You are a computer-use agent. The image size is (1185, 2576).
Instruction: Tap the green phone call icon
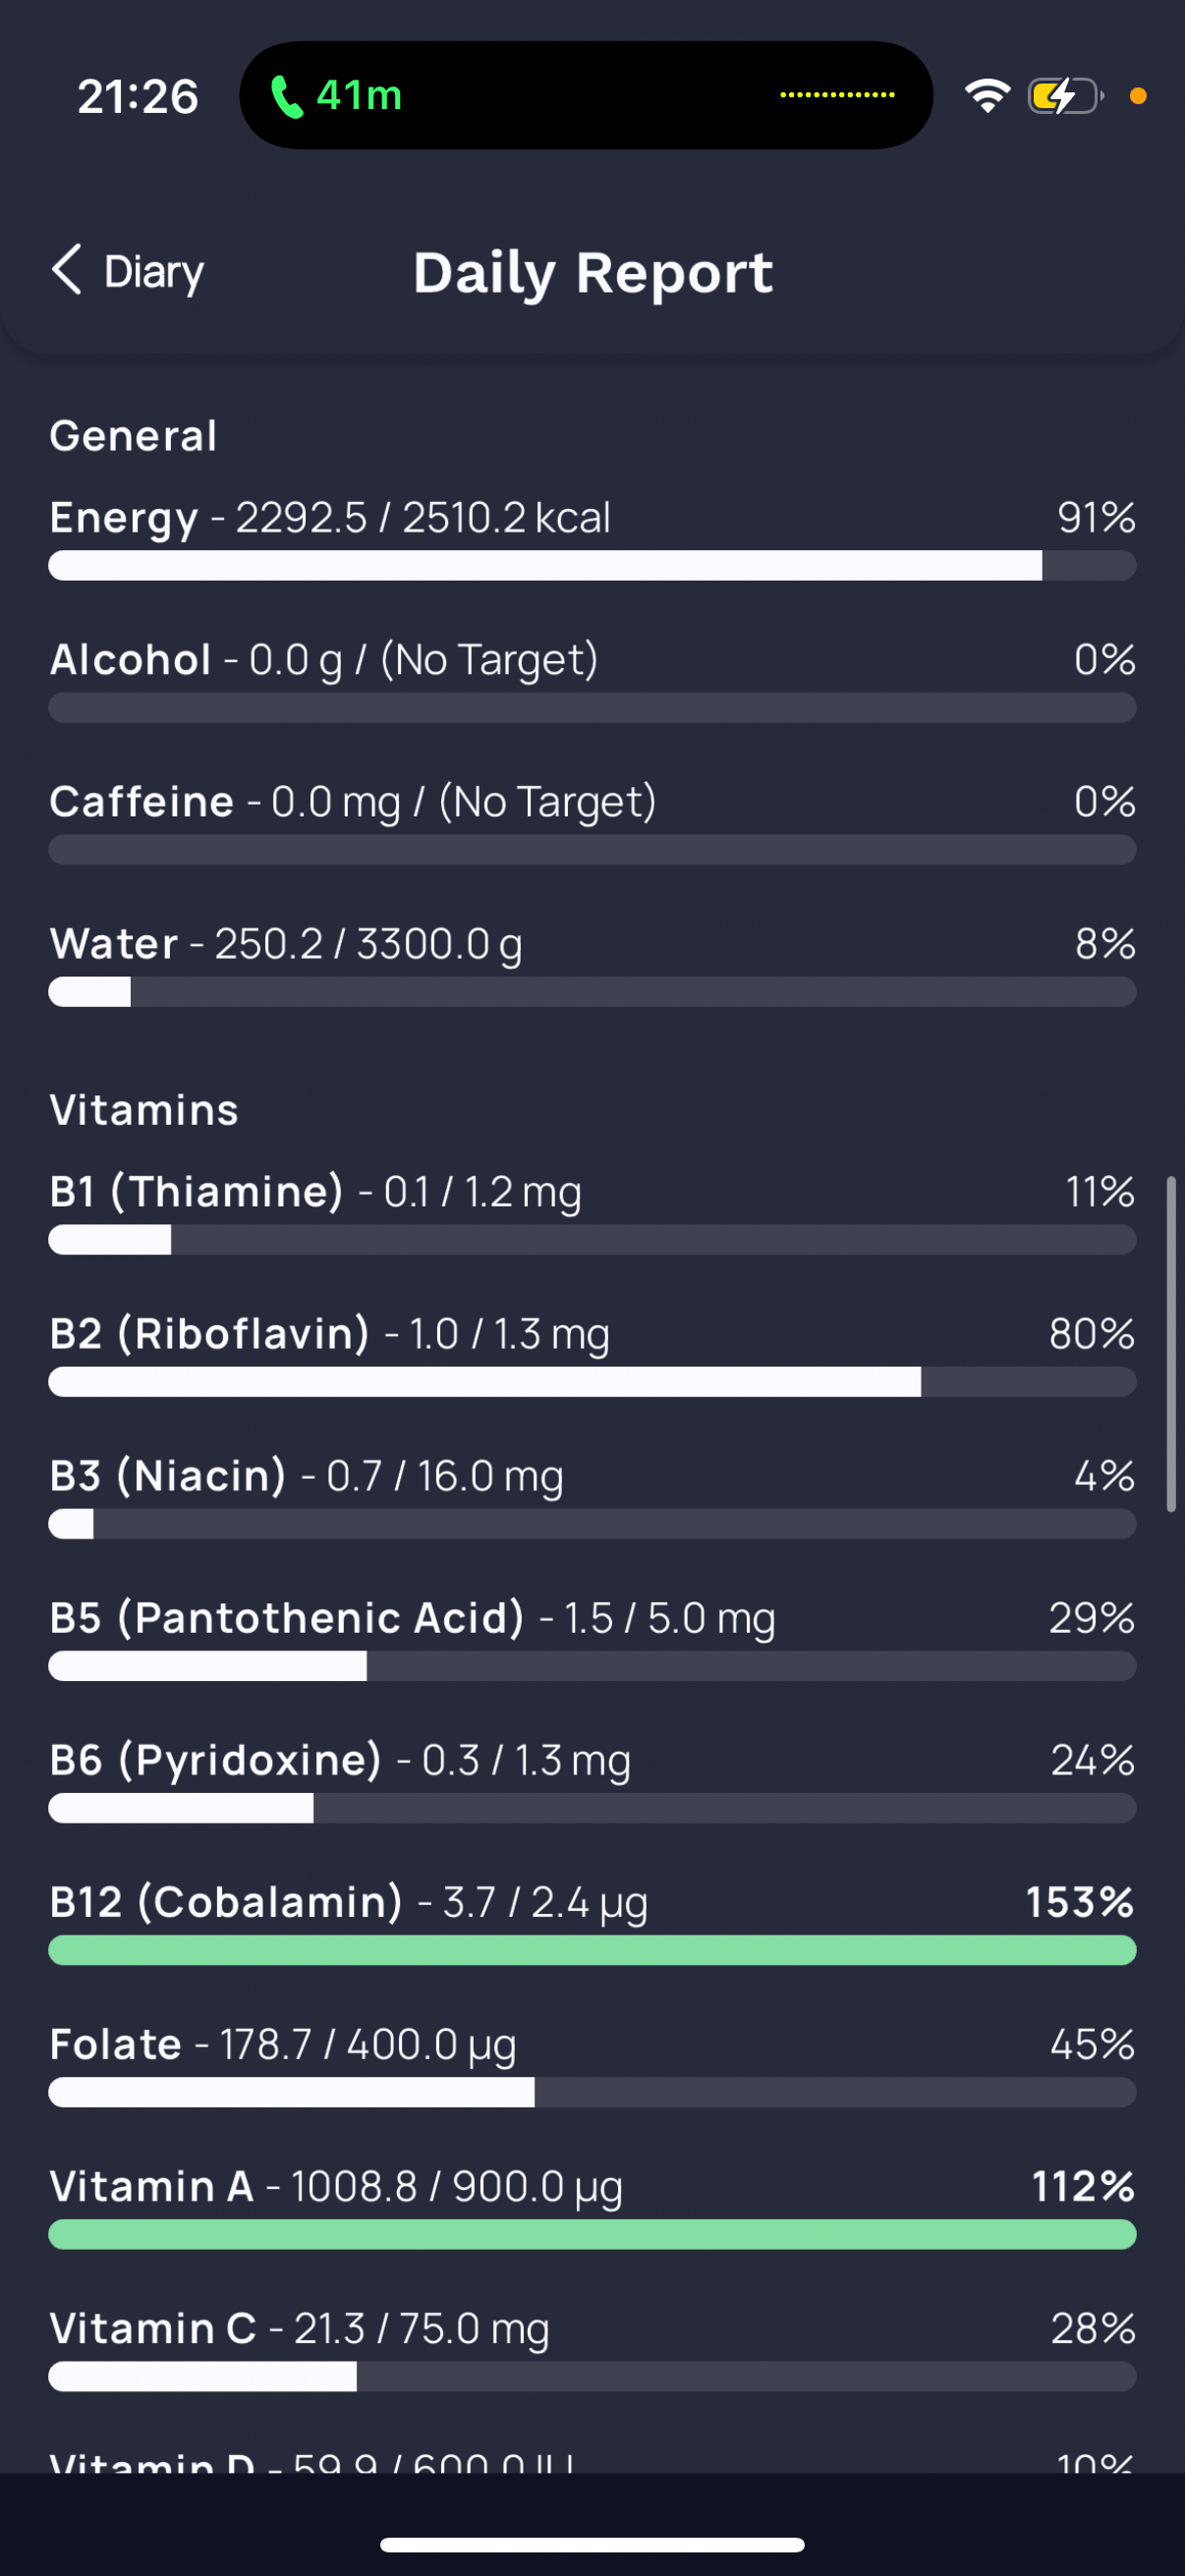[287, 96]
